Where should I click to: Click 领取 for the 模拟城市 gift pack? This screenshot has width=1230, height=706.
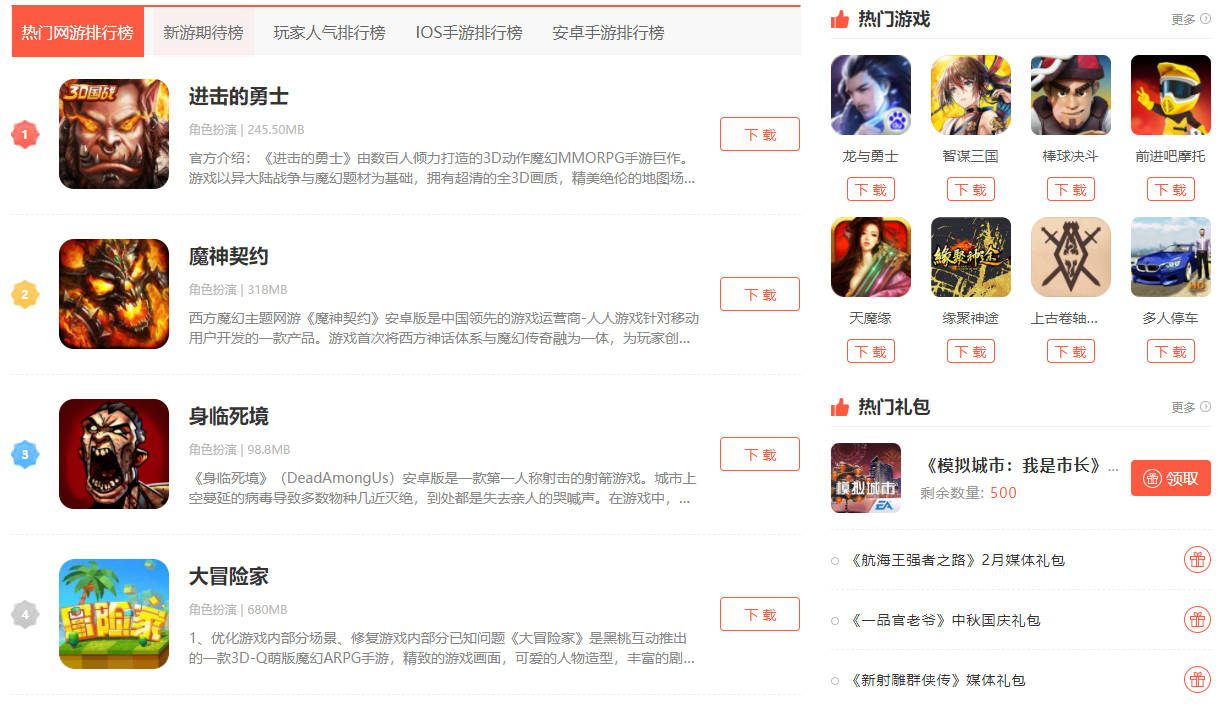[x=1171, y=478]
